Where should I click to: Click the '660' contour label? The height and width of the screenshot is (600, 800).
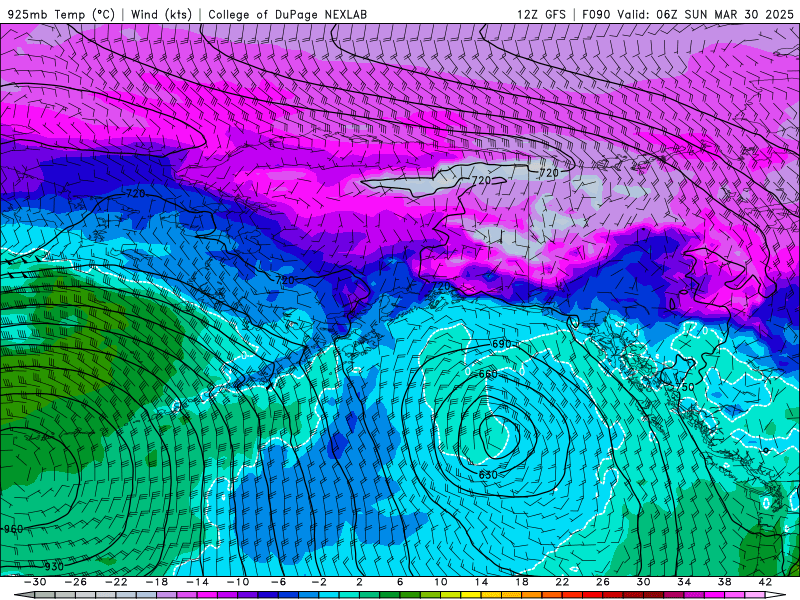pos(488,374)
